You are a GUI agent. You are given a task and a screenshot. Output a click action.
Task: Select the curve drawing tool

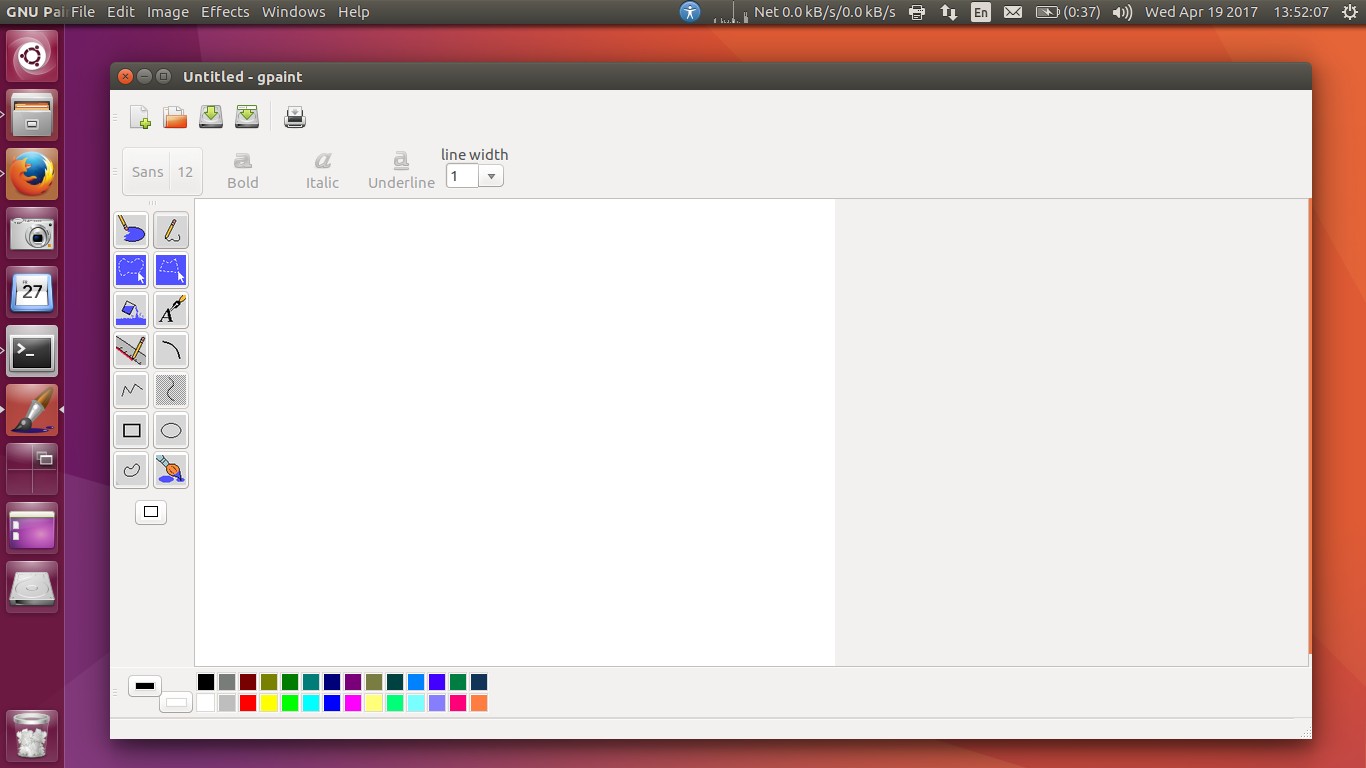click(x=171, y=350)
